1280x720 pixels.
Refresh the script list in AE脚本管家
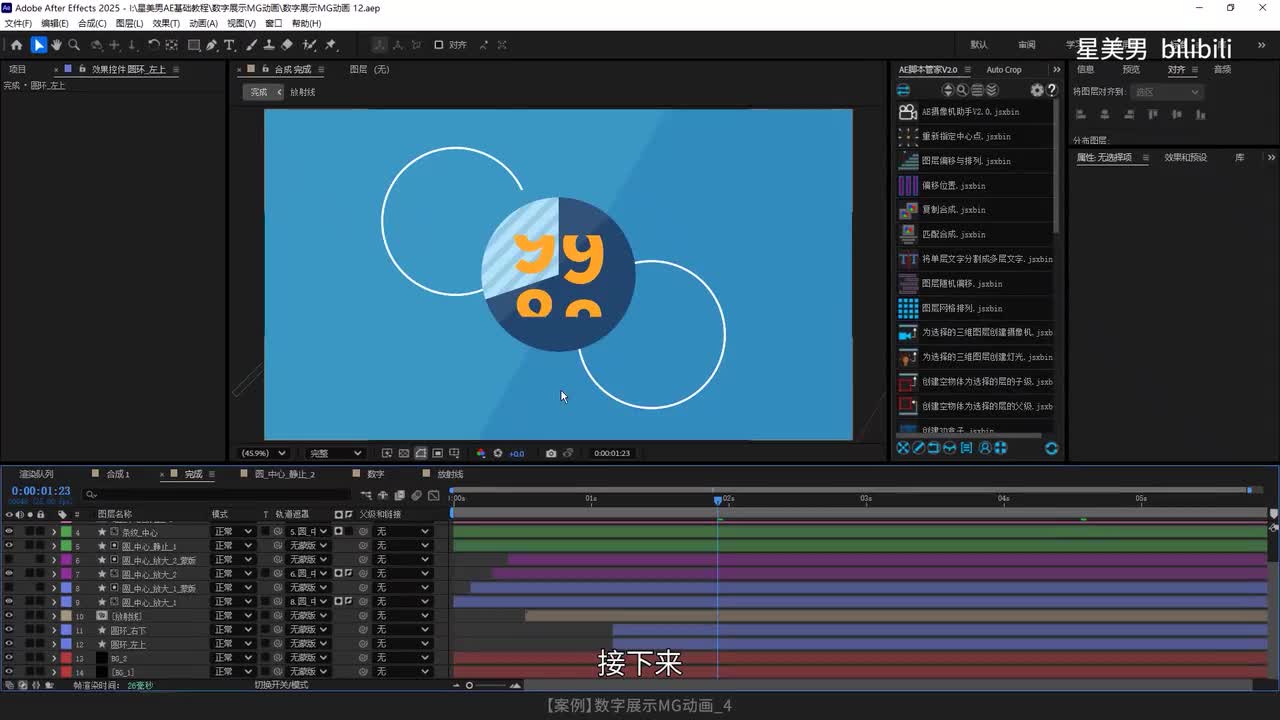1051,448
